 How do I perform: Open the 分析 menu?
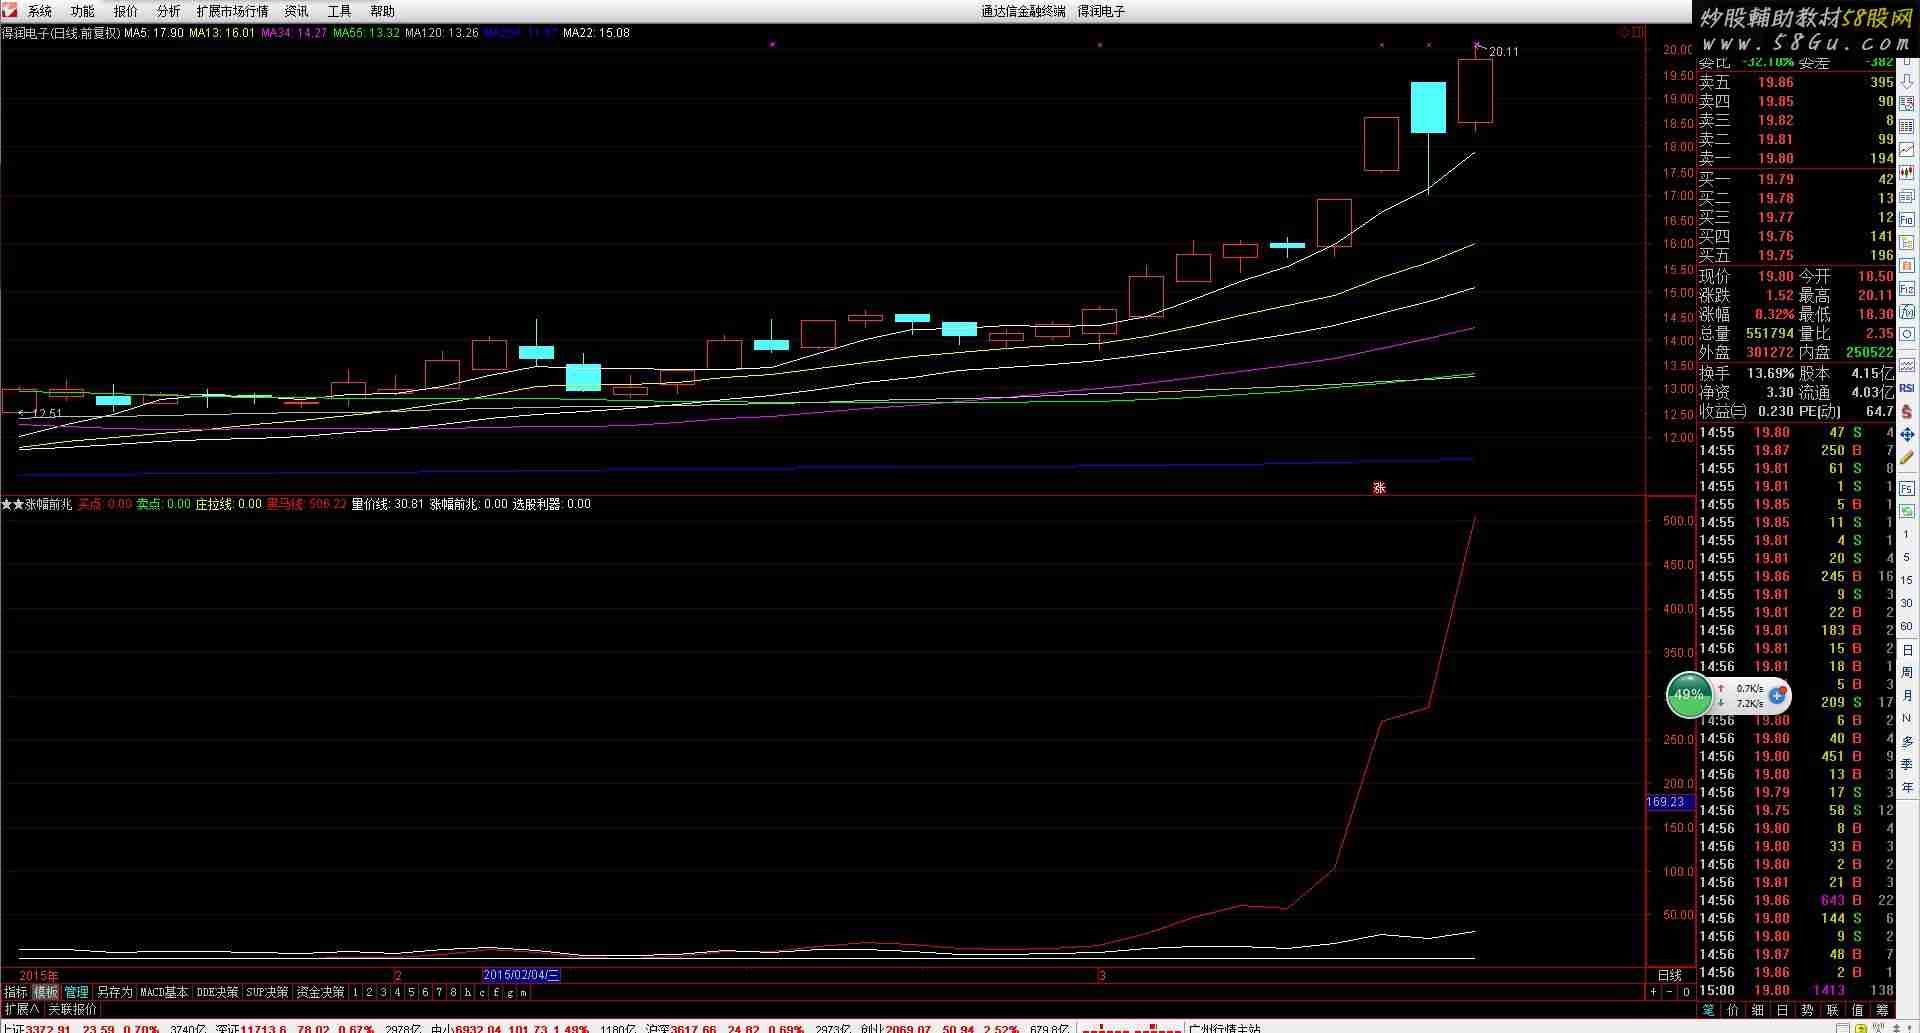pos(168,11)
